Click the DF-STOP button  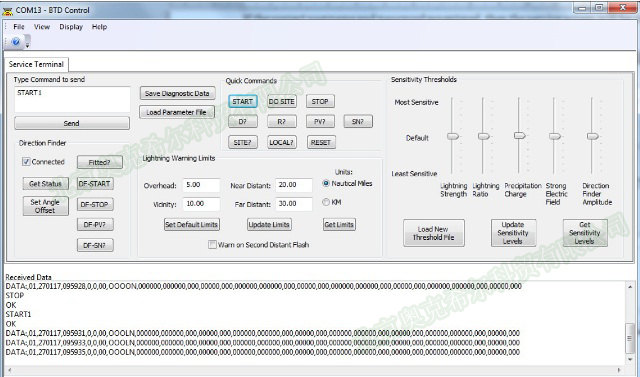pos(95,204)
